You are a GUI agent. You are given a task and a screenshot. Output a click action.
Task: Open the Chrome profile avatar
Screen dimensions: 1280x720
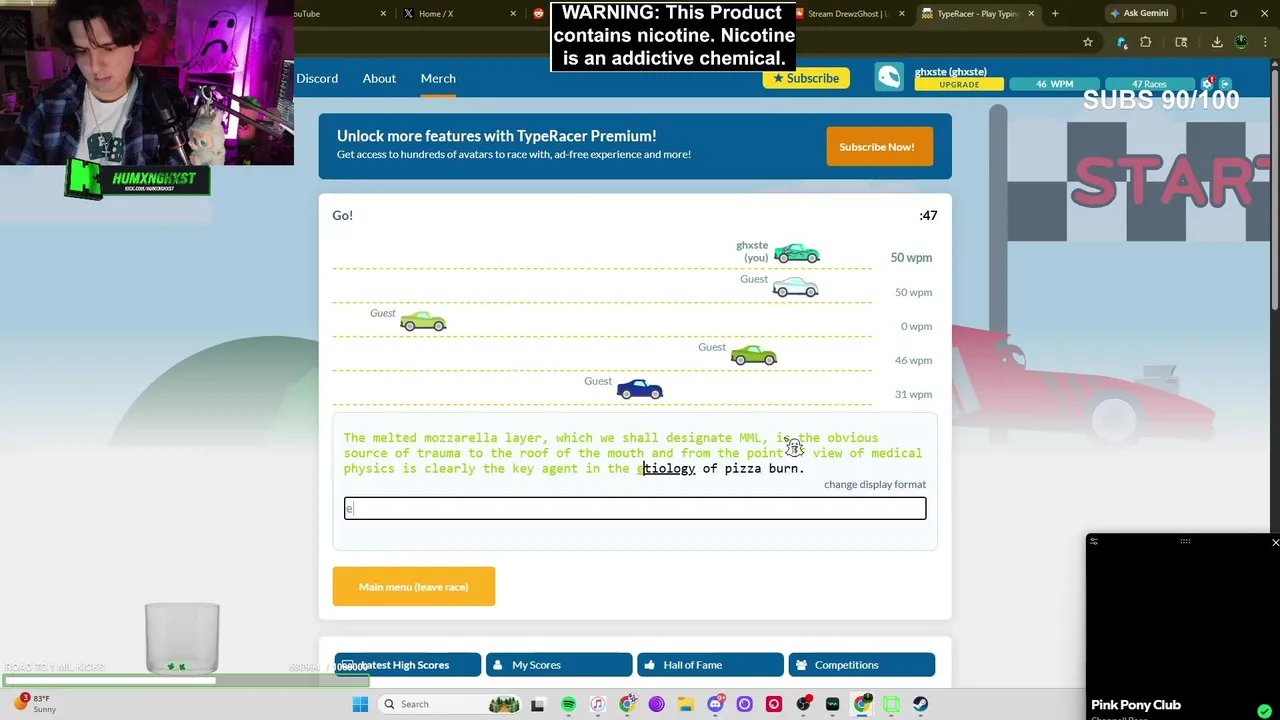(x=1241, y=42)
